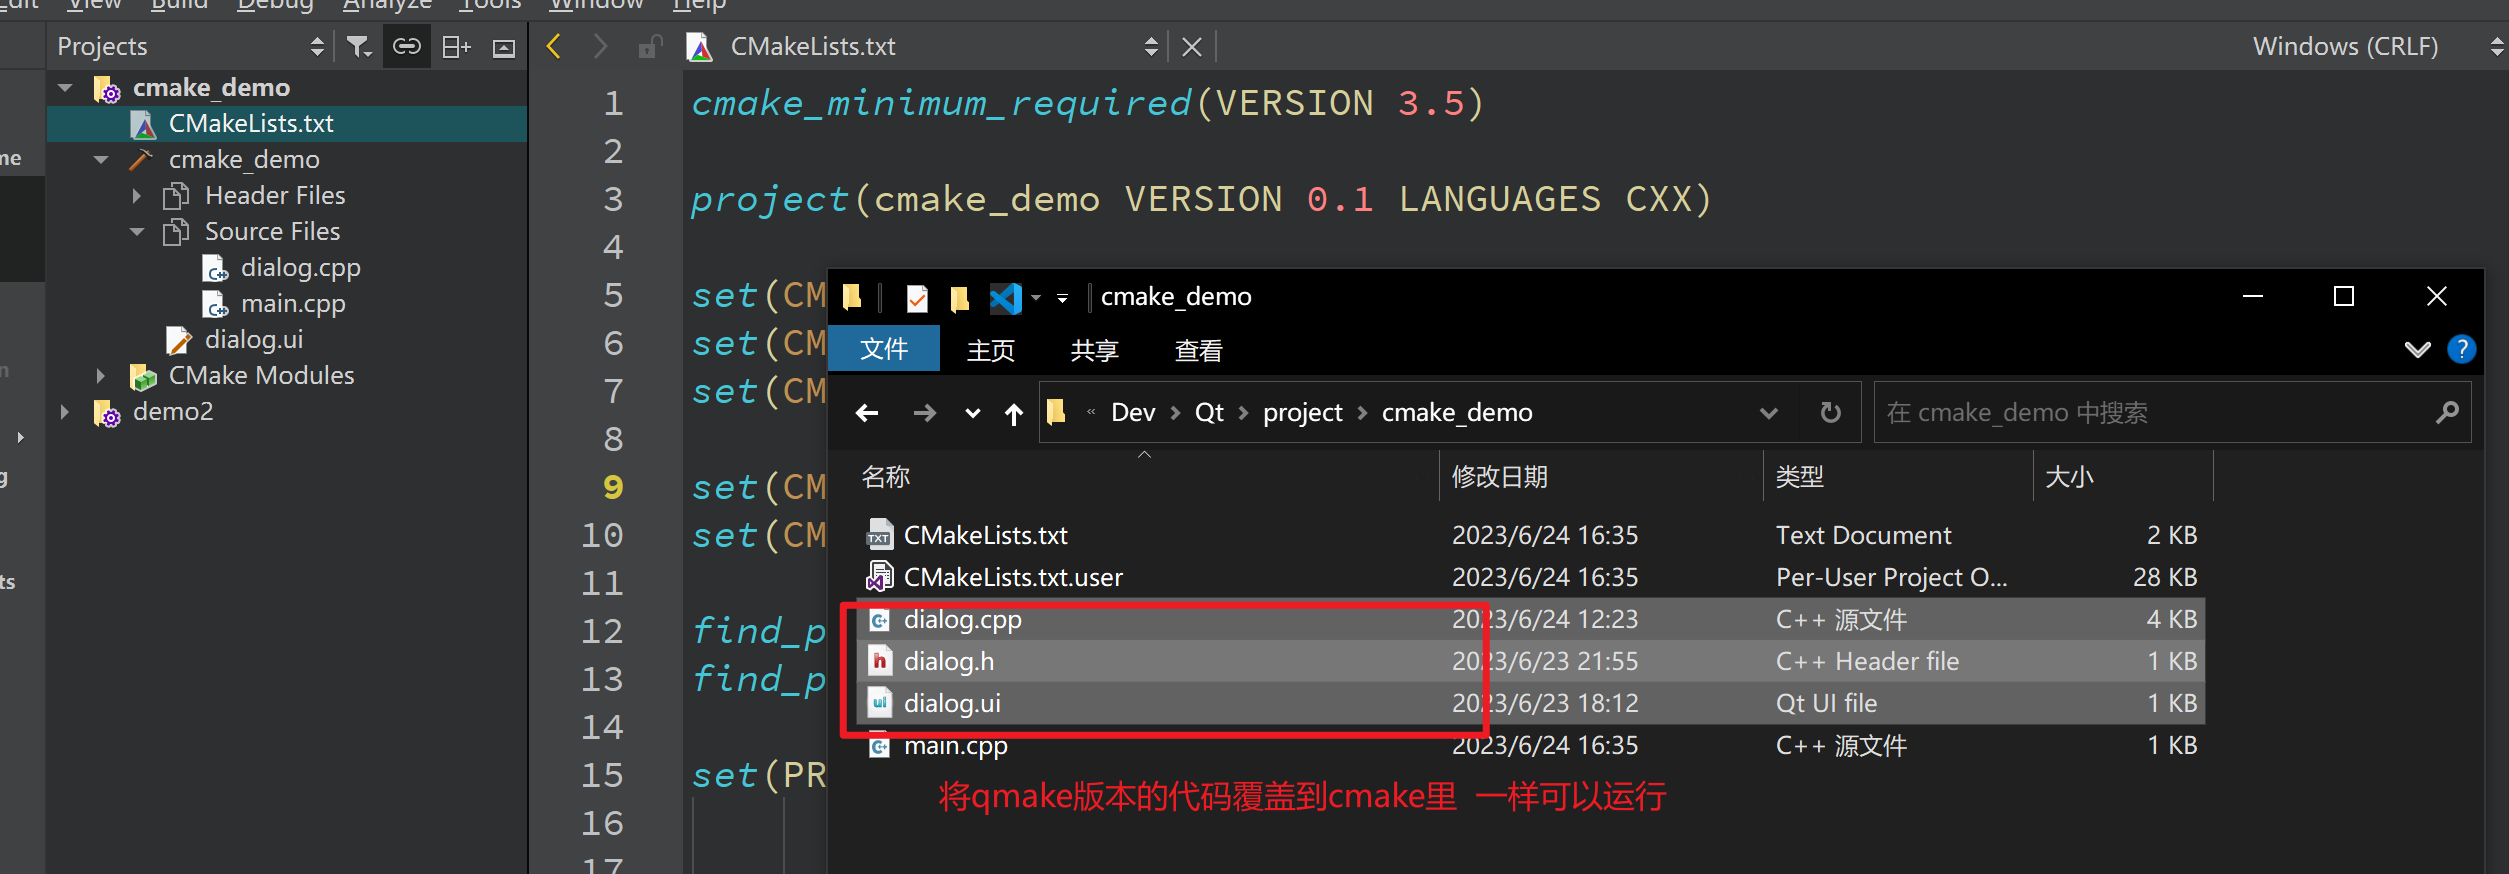Collapse the cmake_demo target node with hammer icon

tap(101, 160)
